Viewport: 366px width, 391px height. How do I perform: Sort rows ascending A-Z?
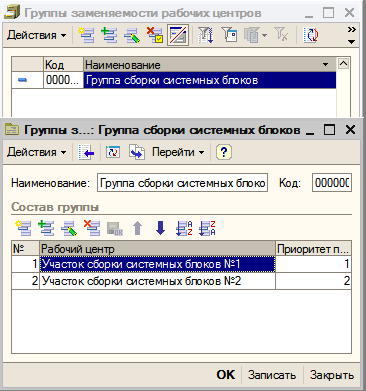point(184,228)
